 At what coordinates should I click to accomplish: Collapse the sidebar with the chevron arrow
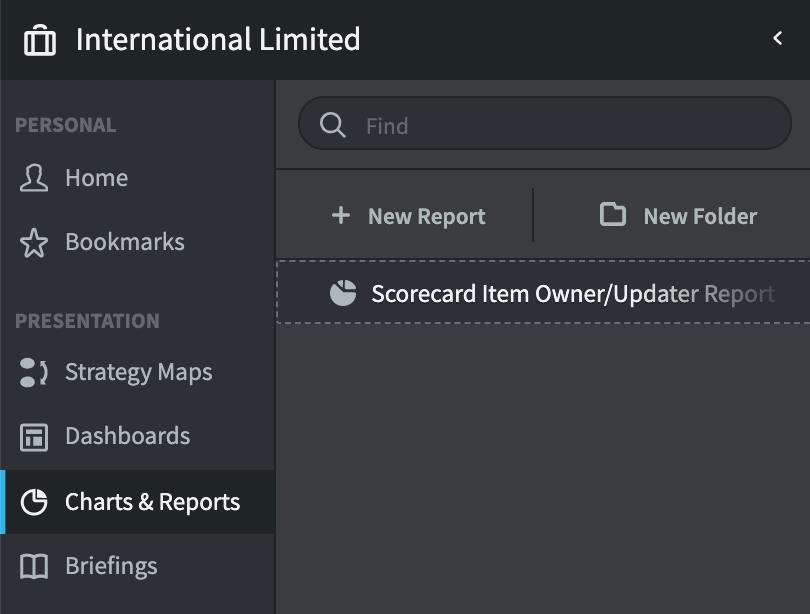(777, 38)
